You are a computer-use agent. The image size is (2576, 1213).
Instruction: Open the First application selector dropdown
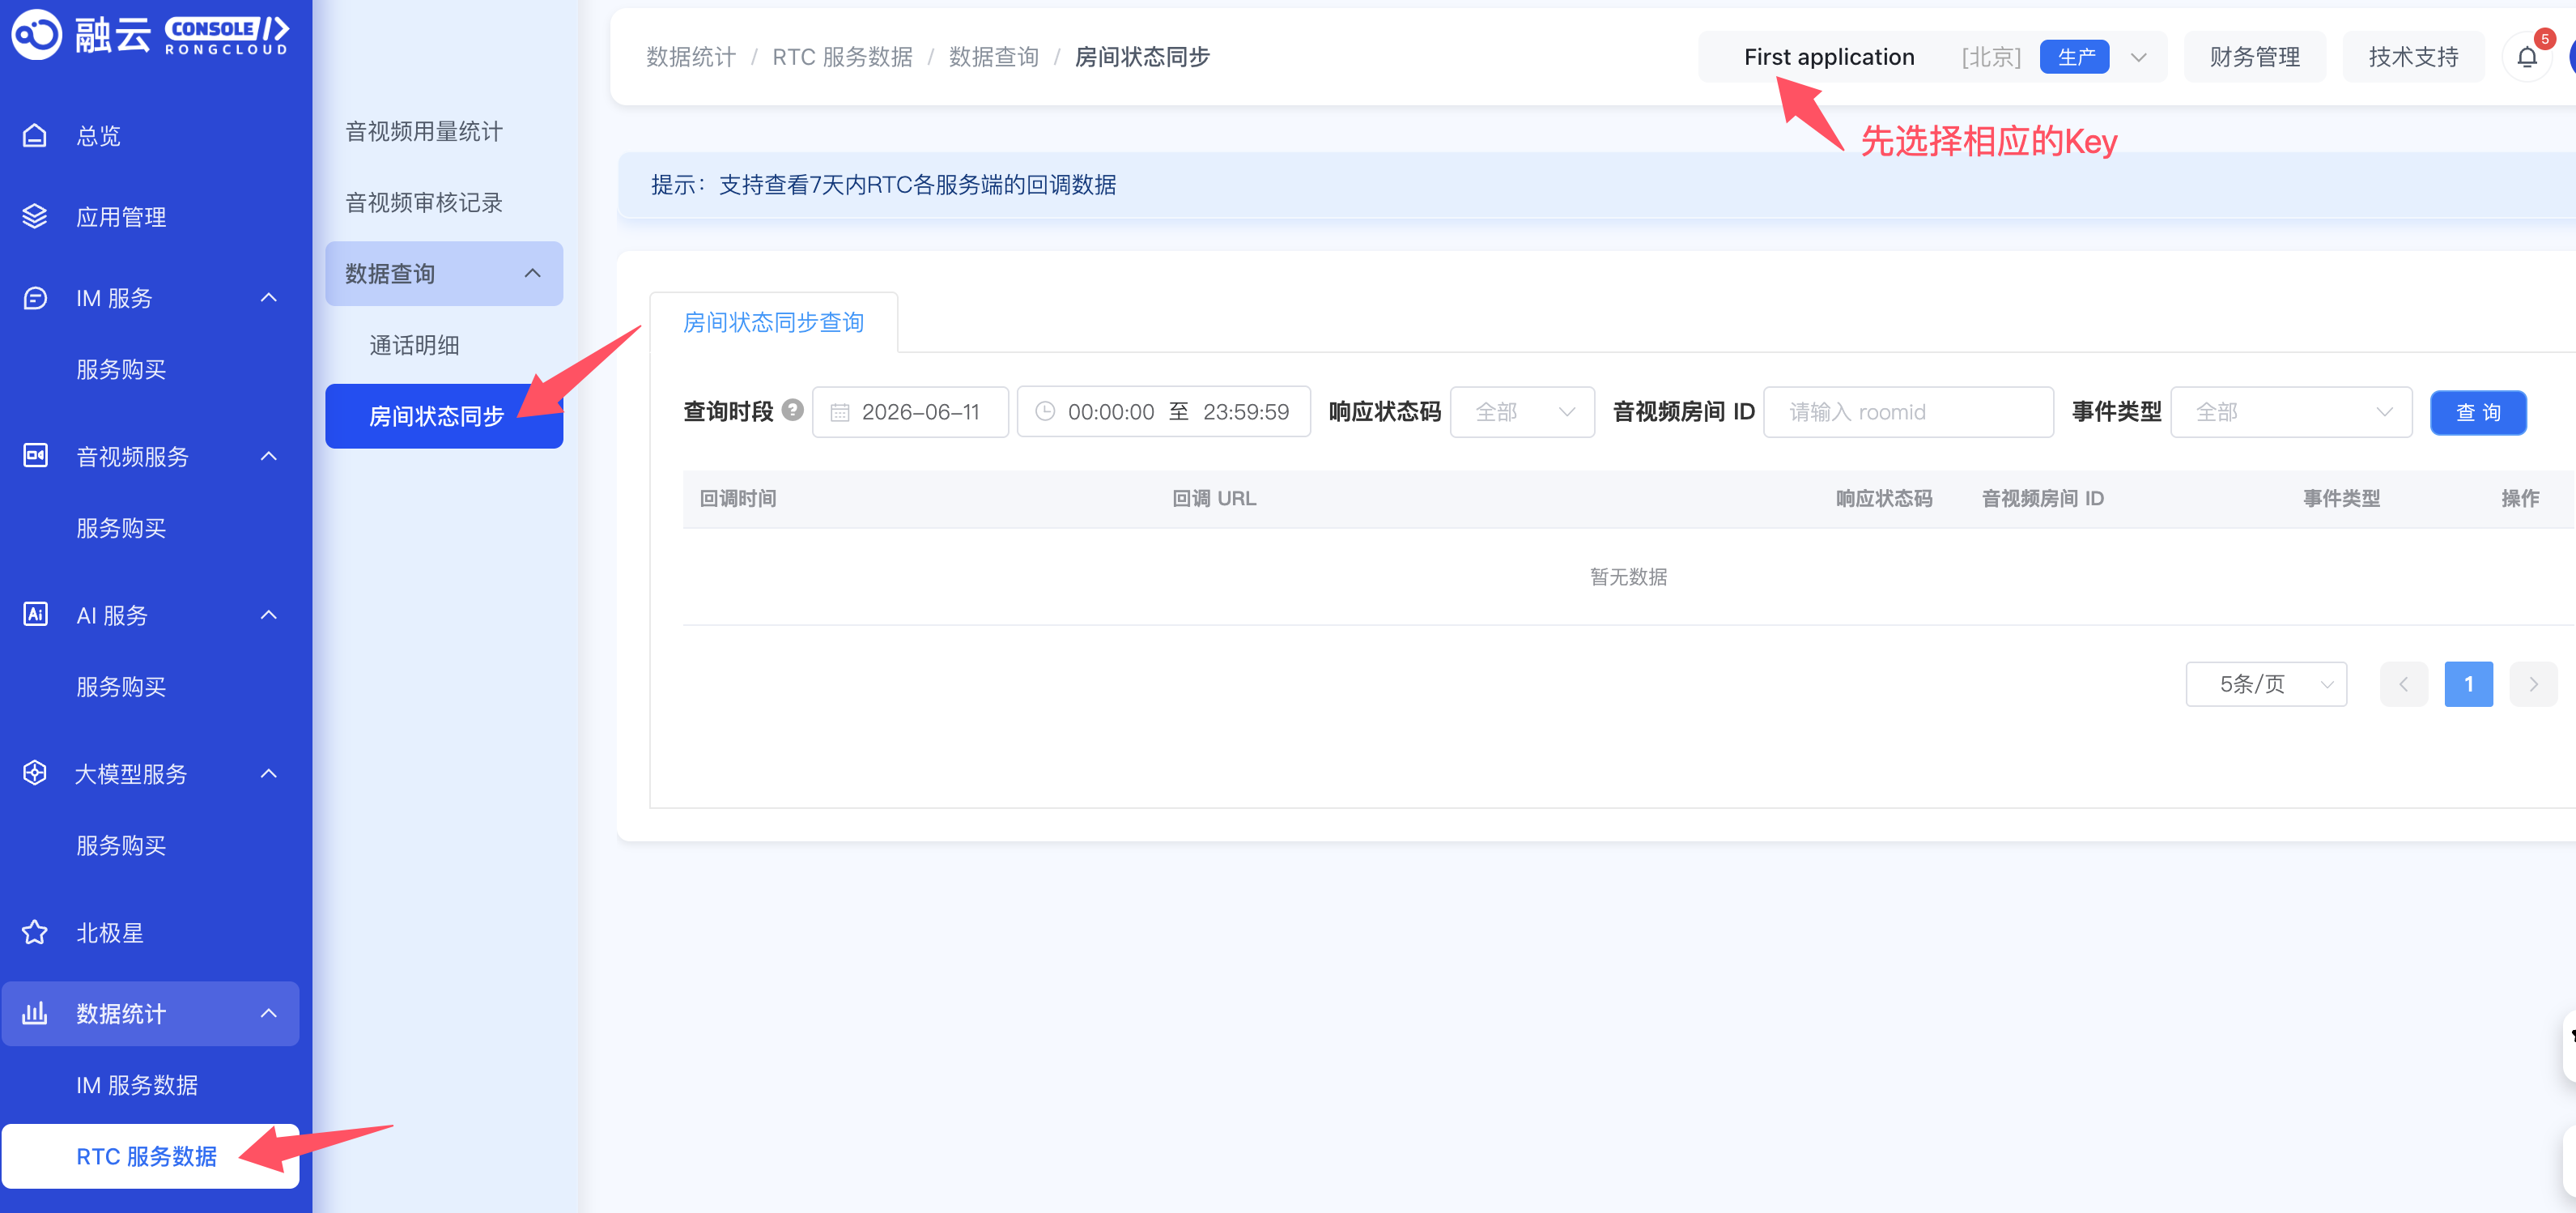[x=1932, y=57]
